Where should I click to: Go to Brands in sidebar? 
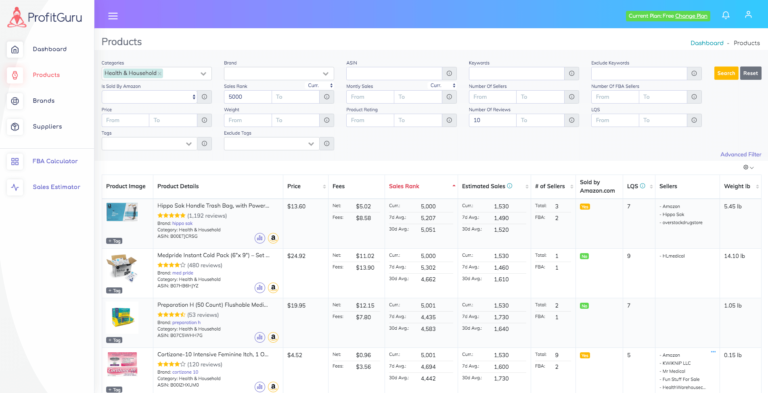pos(44,101)
